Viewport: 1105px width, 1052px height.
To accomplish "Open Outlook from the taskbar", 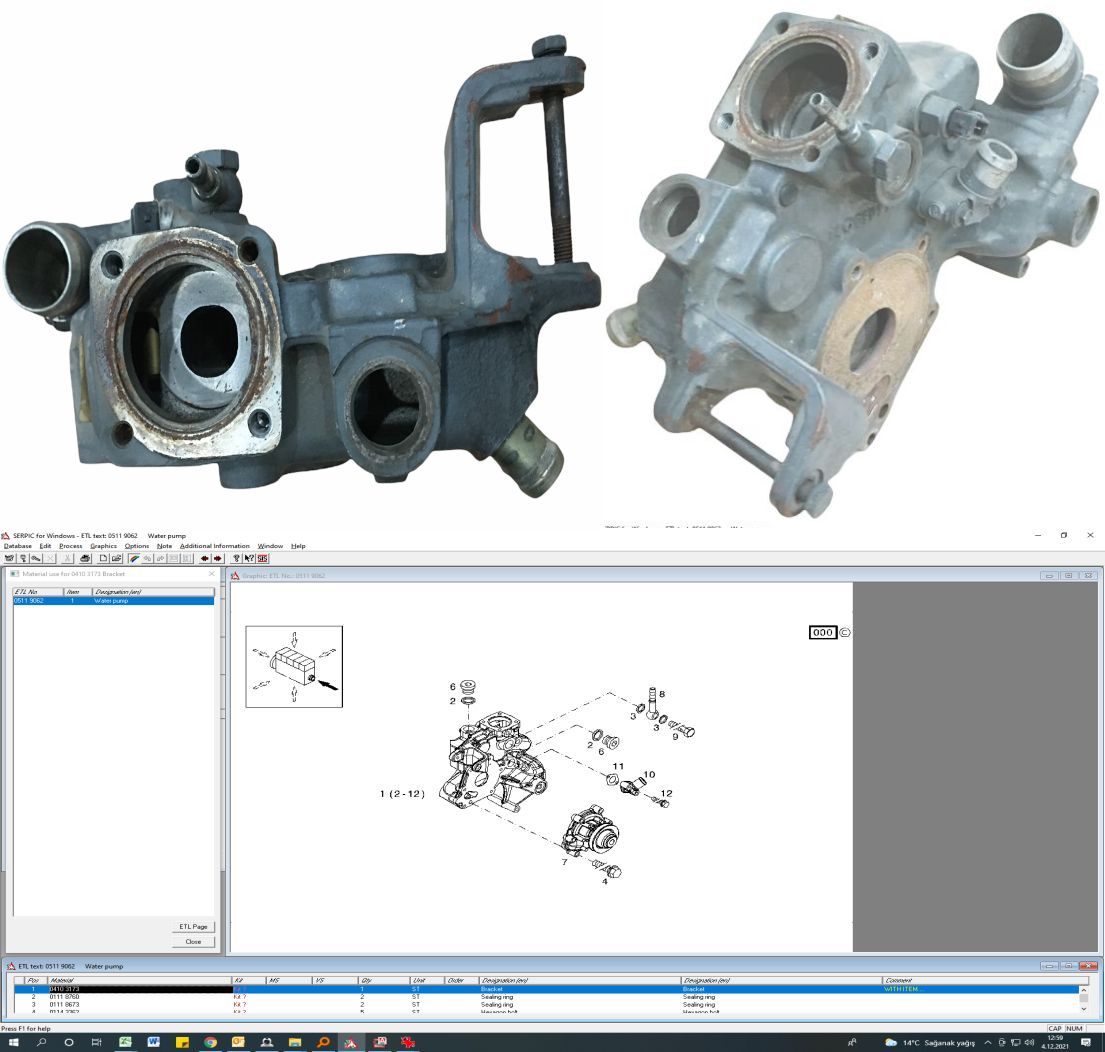I will click(x=238, y=1042).
